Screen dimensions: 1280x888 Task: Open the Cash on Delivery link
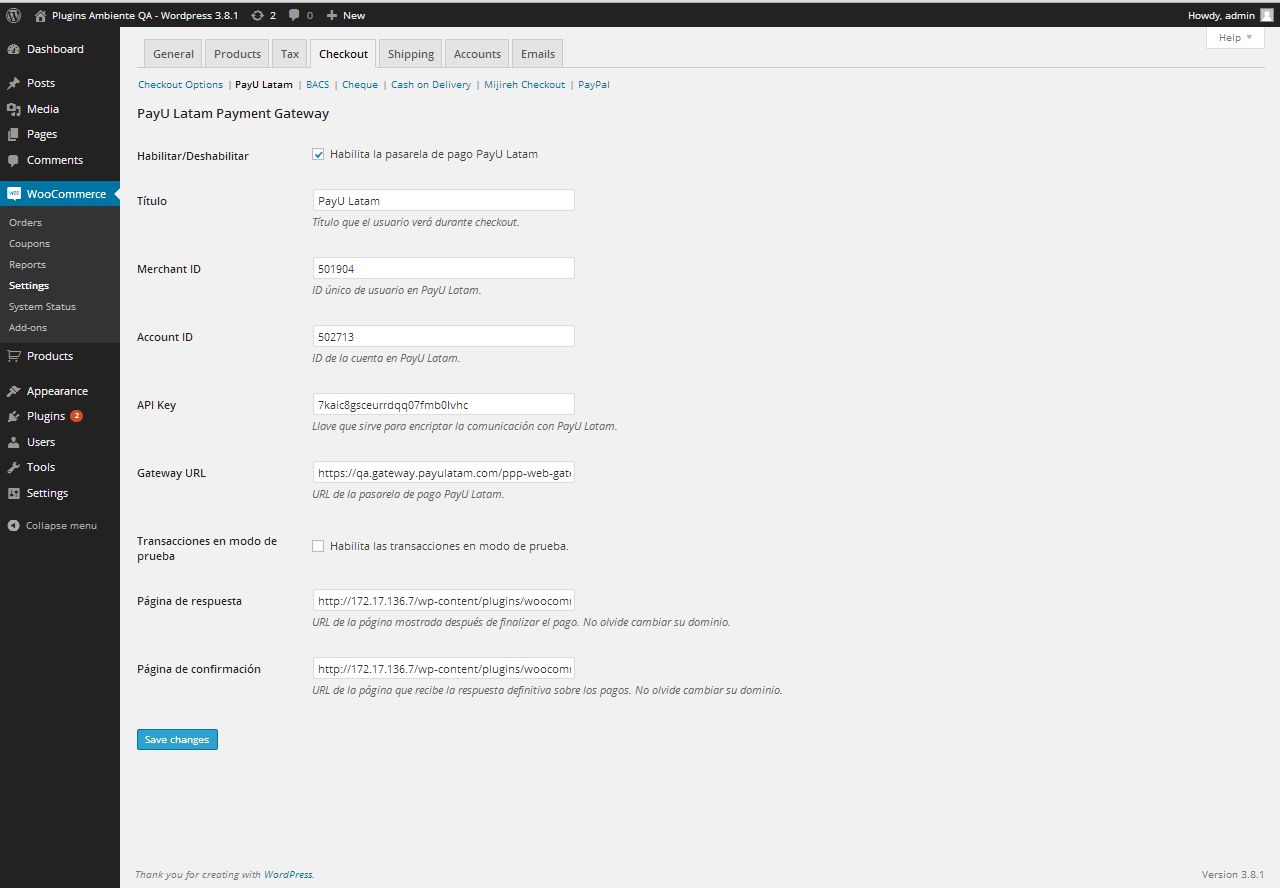(431, 85)
